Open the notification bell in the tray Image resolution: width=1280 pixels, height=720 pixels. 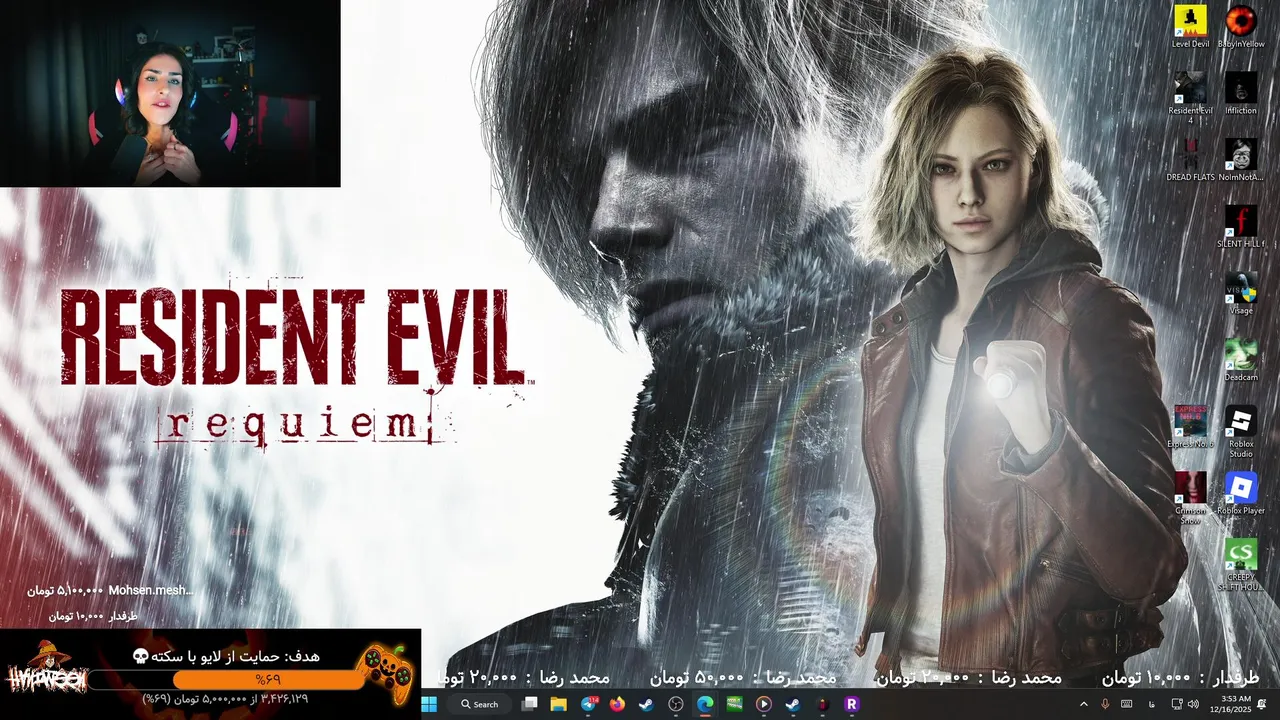click(x=1262, y=704)
